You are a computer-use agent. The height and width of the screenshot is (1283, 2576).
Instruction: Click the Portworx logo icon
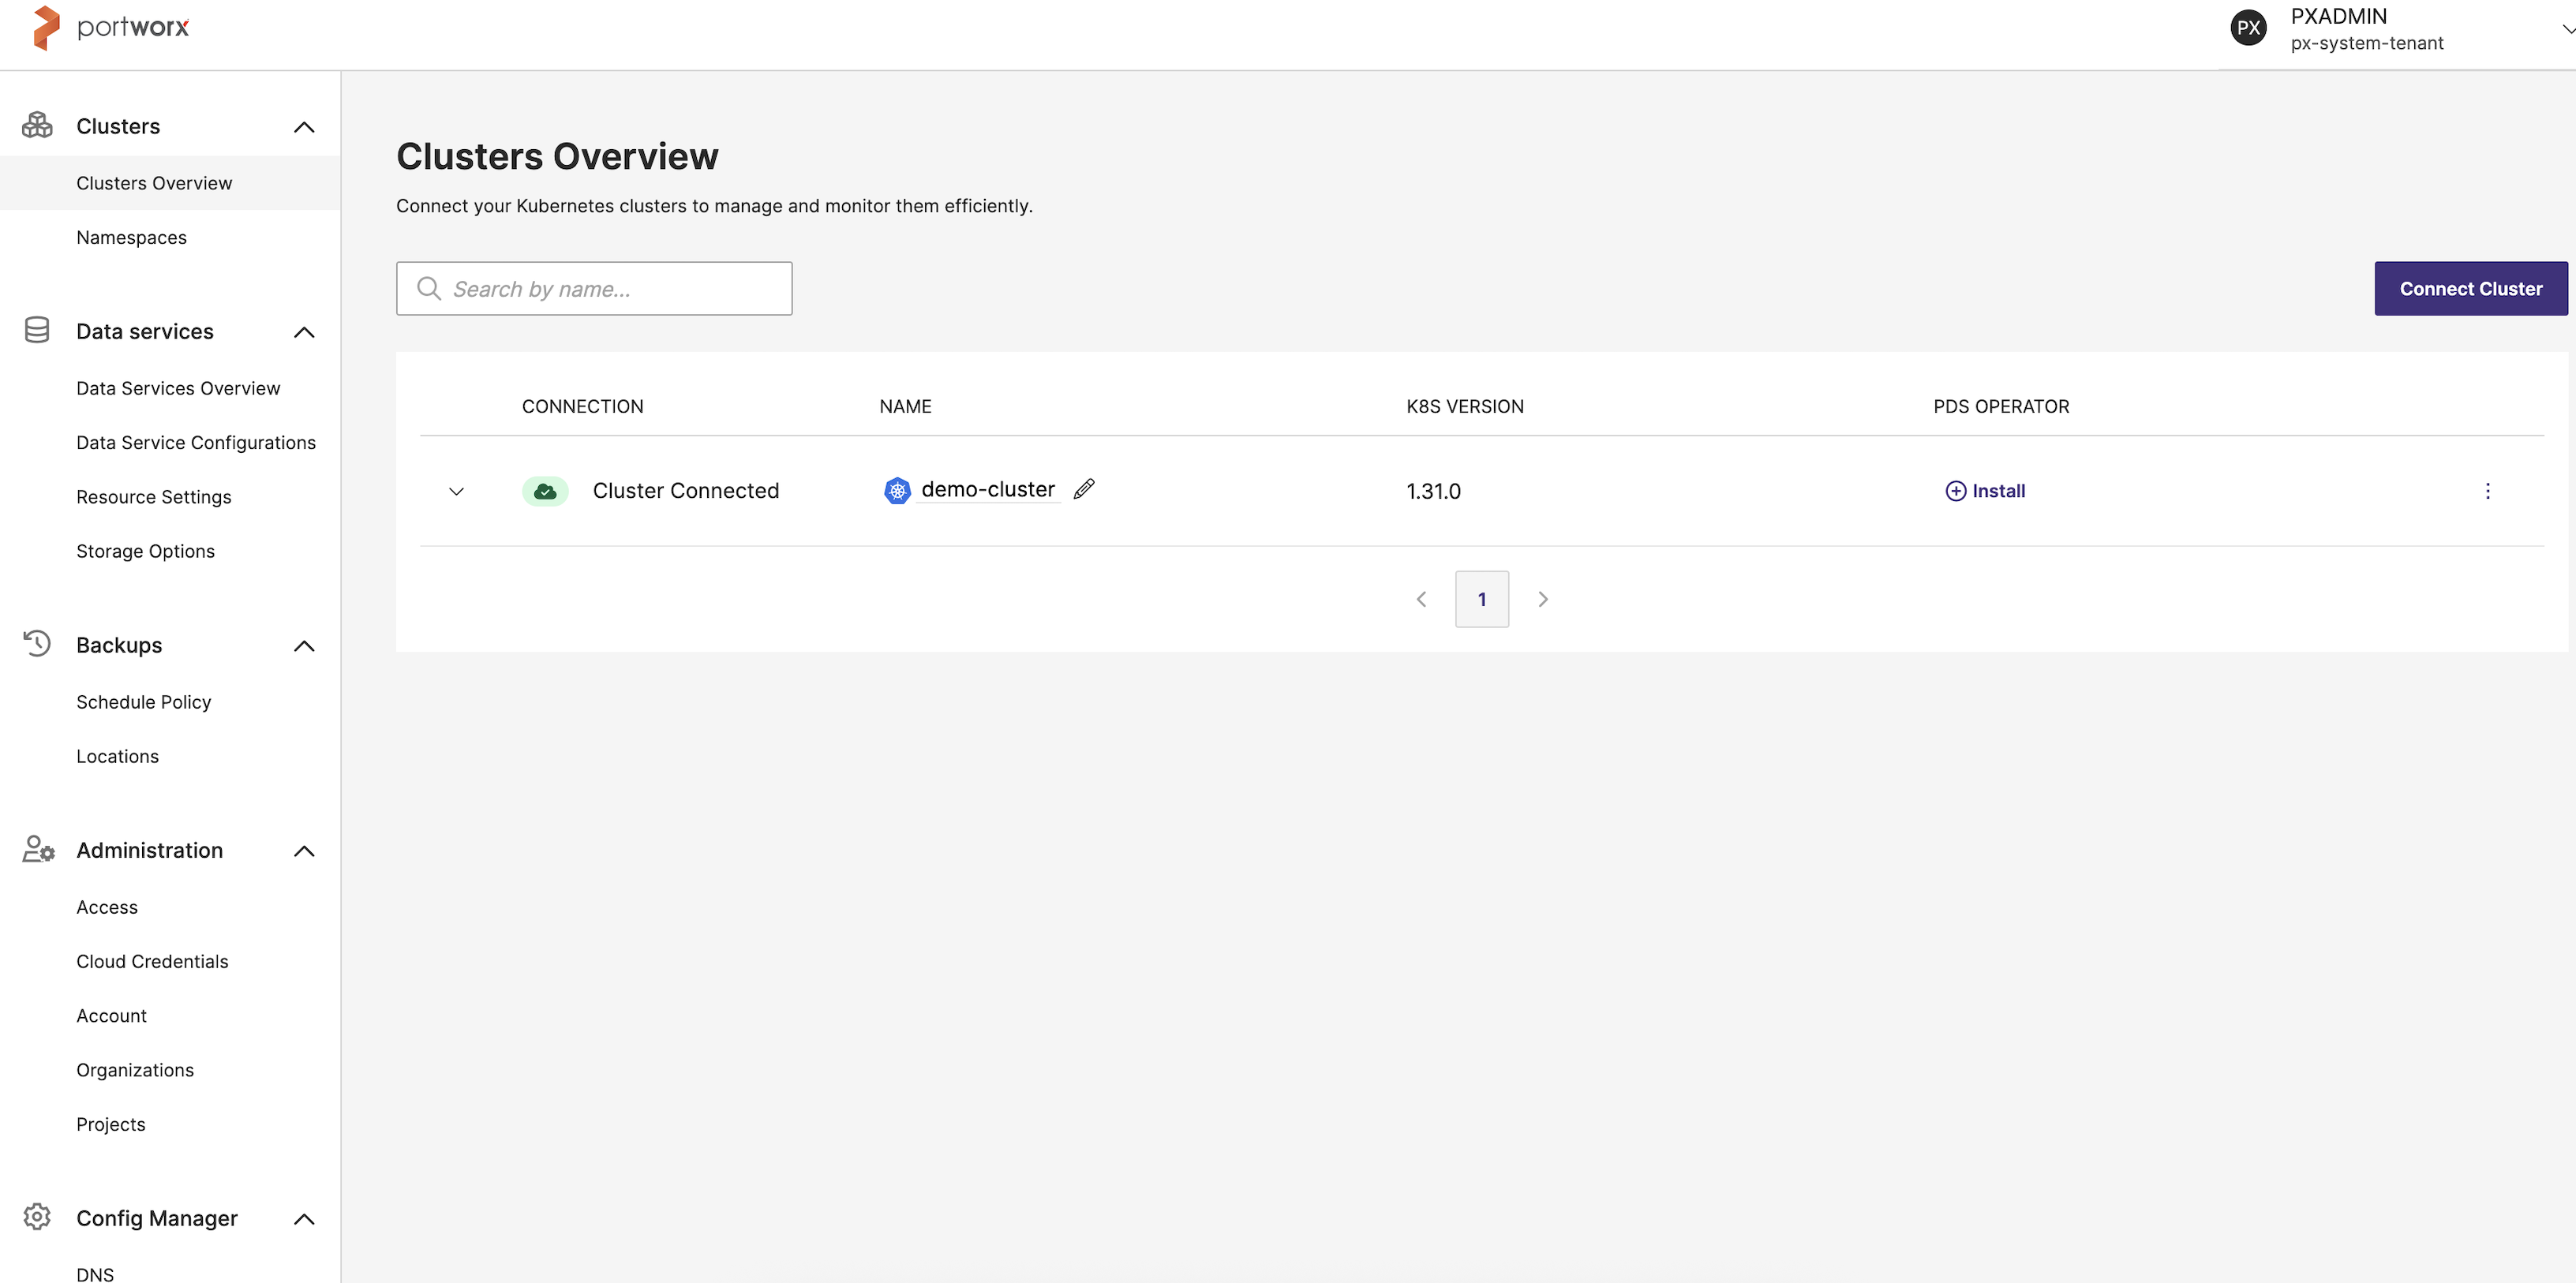pos(45,27)
